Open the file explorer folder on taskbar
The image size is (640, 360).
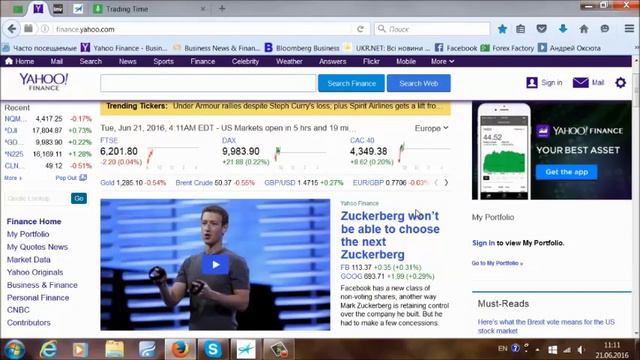[x=114, y=349]
